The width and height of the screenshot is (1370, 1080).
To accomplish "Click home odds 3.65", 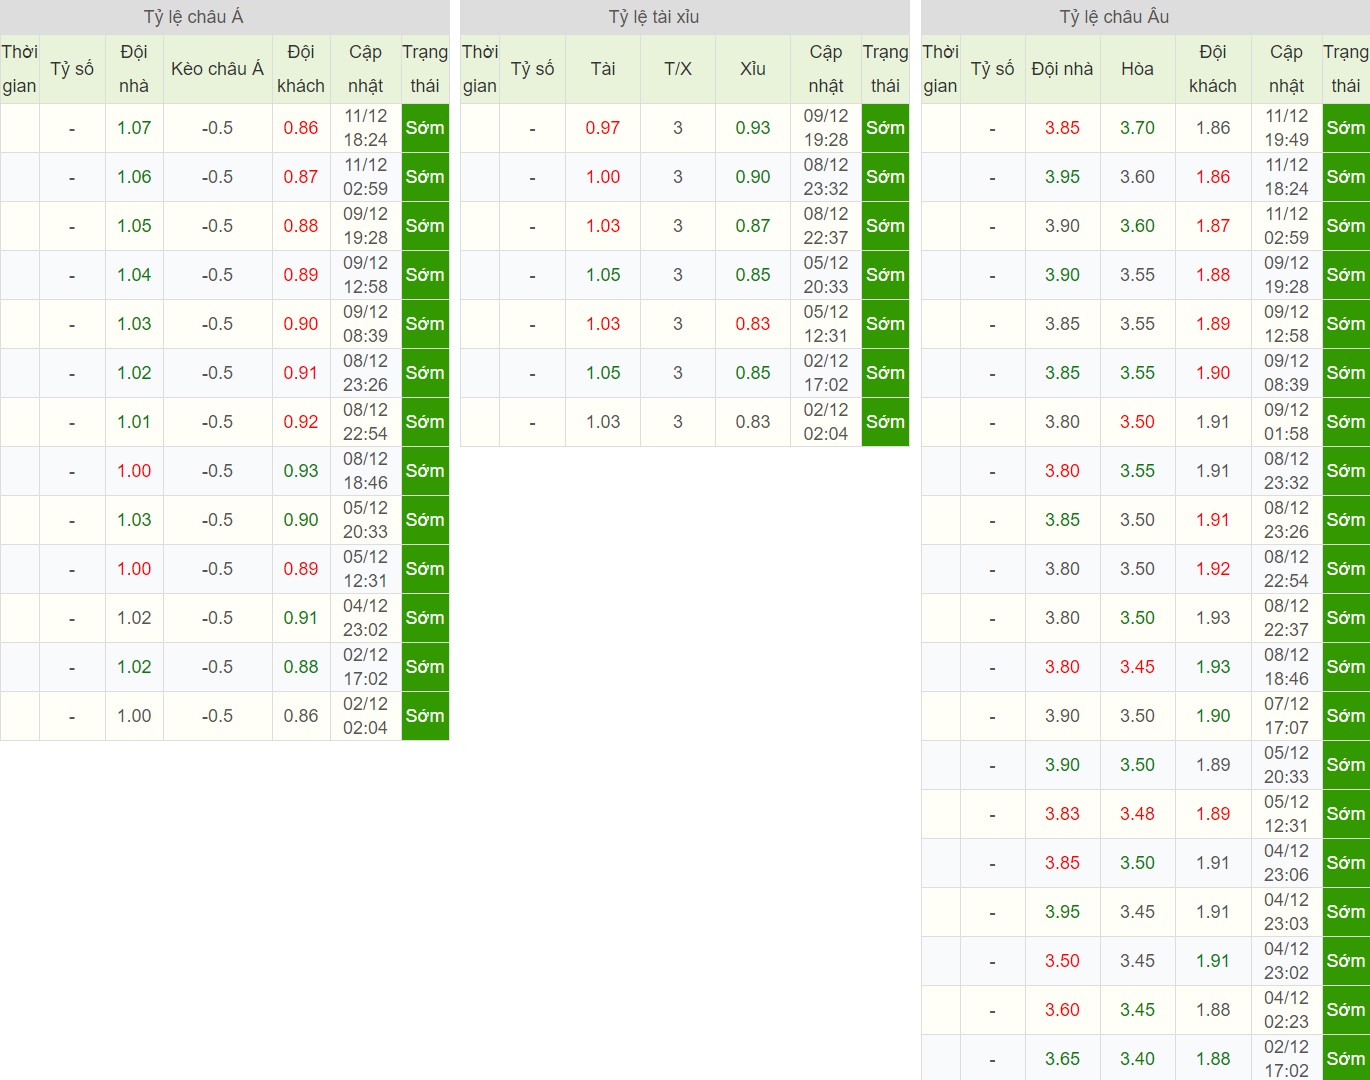I will click(x=1062, y=1059).
